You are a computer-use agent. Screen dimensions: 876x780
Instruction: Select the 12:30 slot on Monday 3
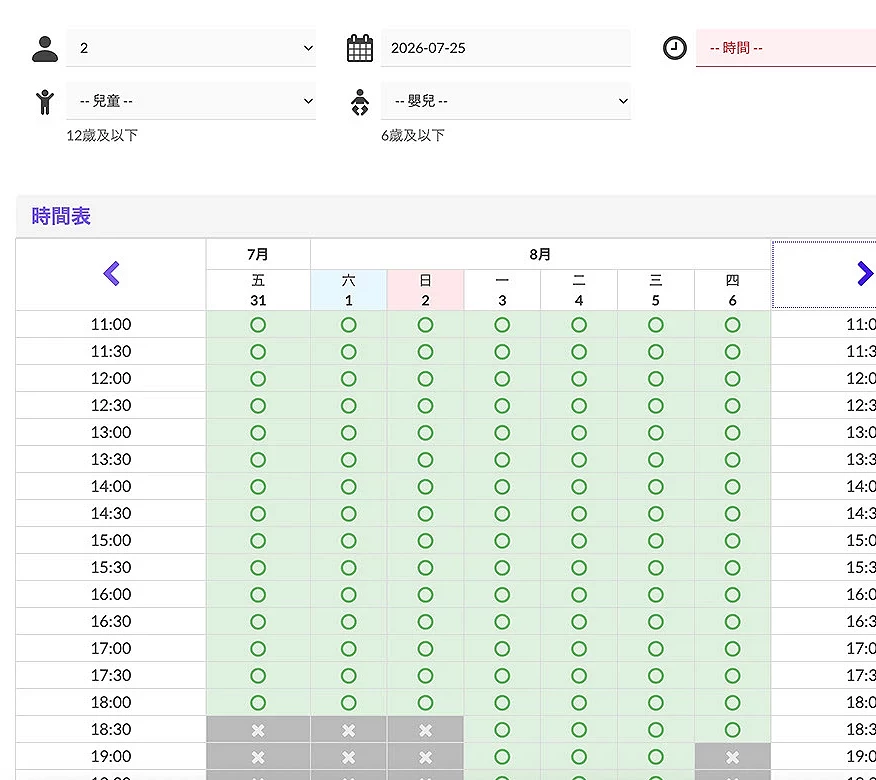tap(502, 406)
